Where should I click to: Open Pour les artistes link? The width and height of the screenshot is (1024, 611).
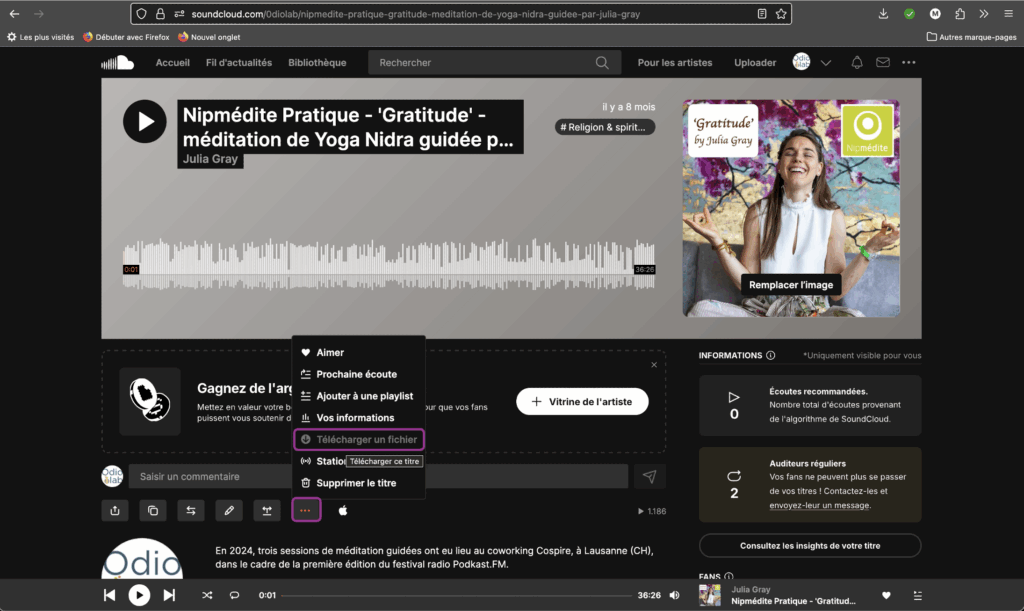675,63
